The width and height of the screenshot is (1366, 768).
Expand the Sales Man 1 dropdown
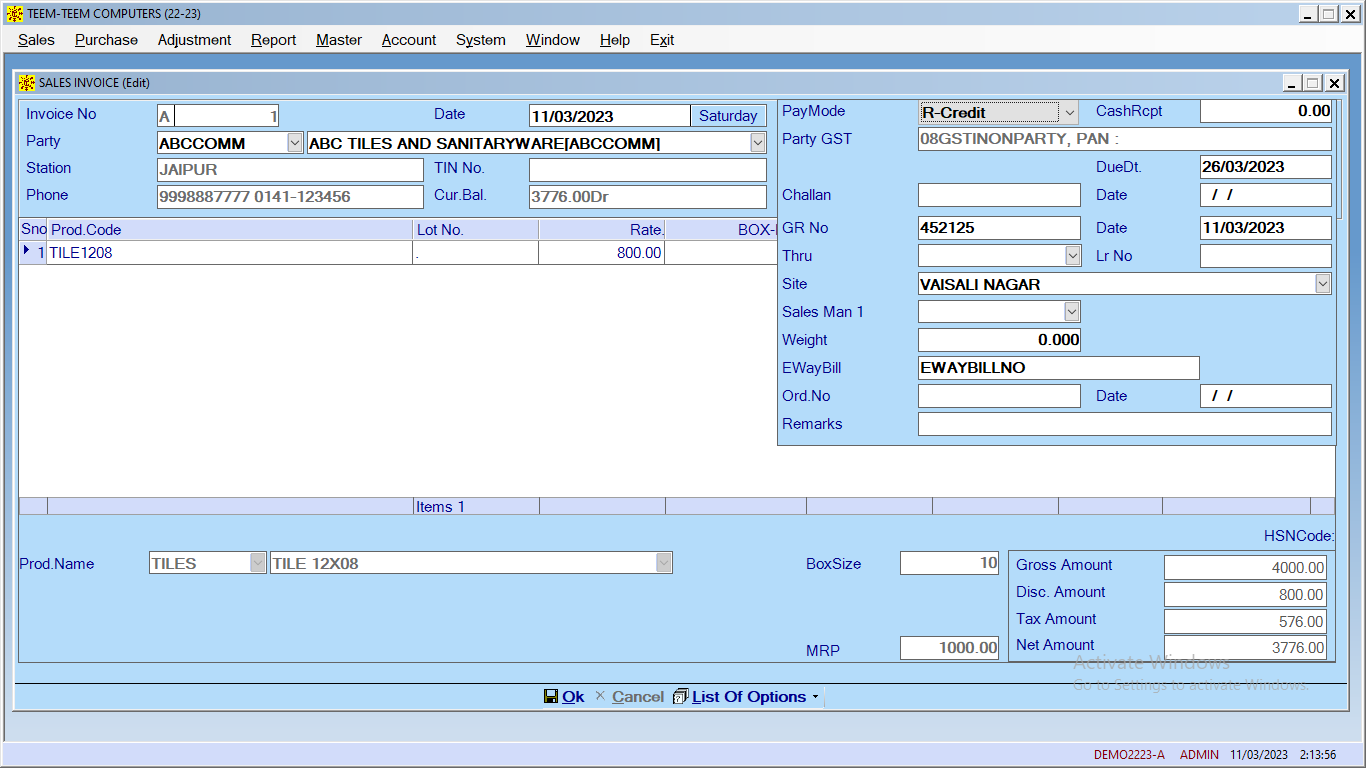coord(1073,312)
